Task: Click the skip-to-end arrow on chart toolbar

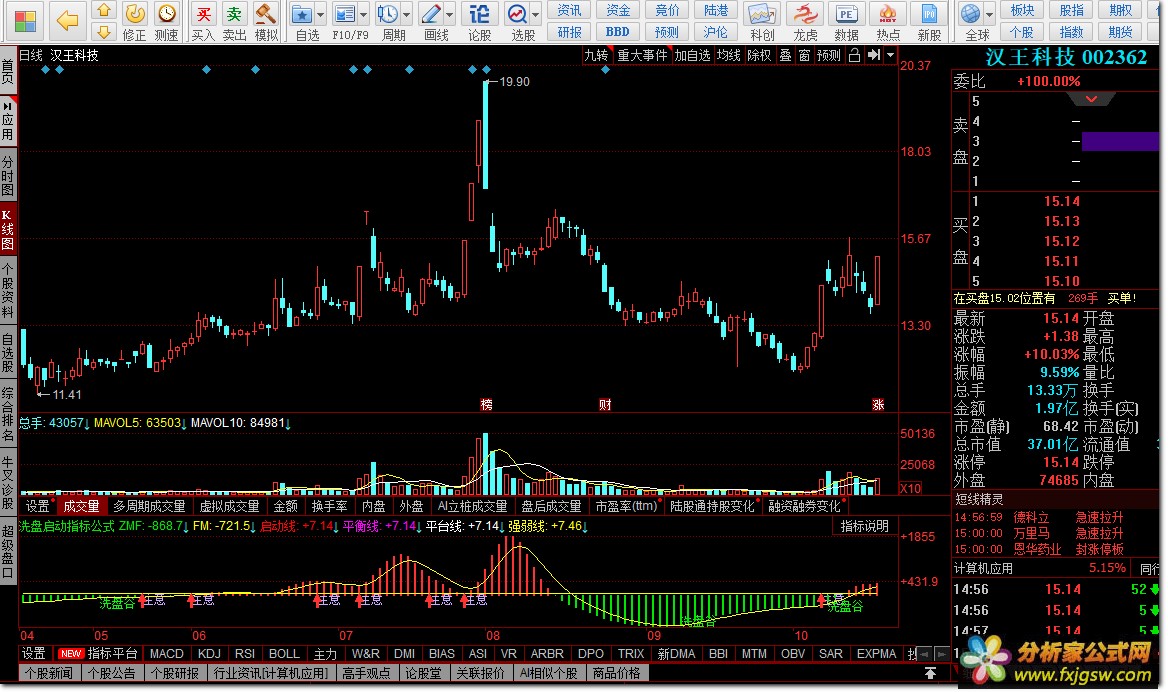Action: pos(874,55)
